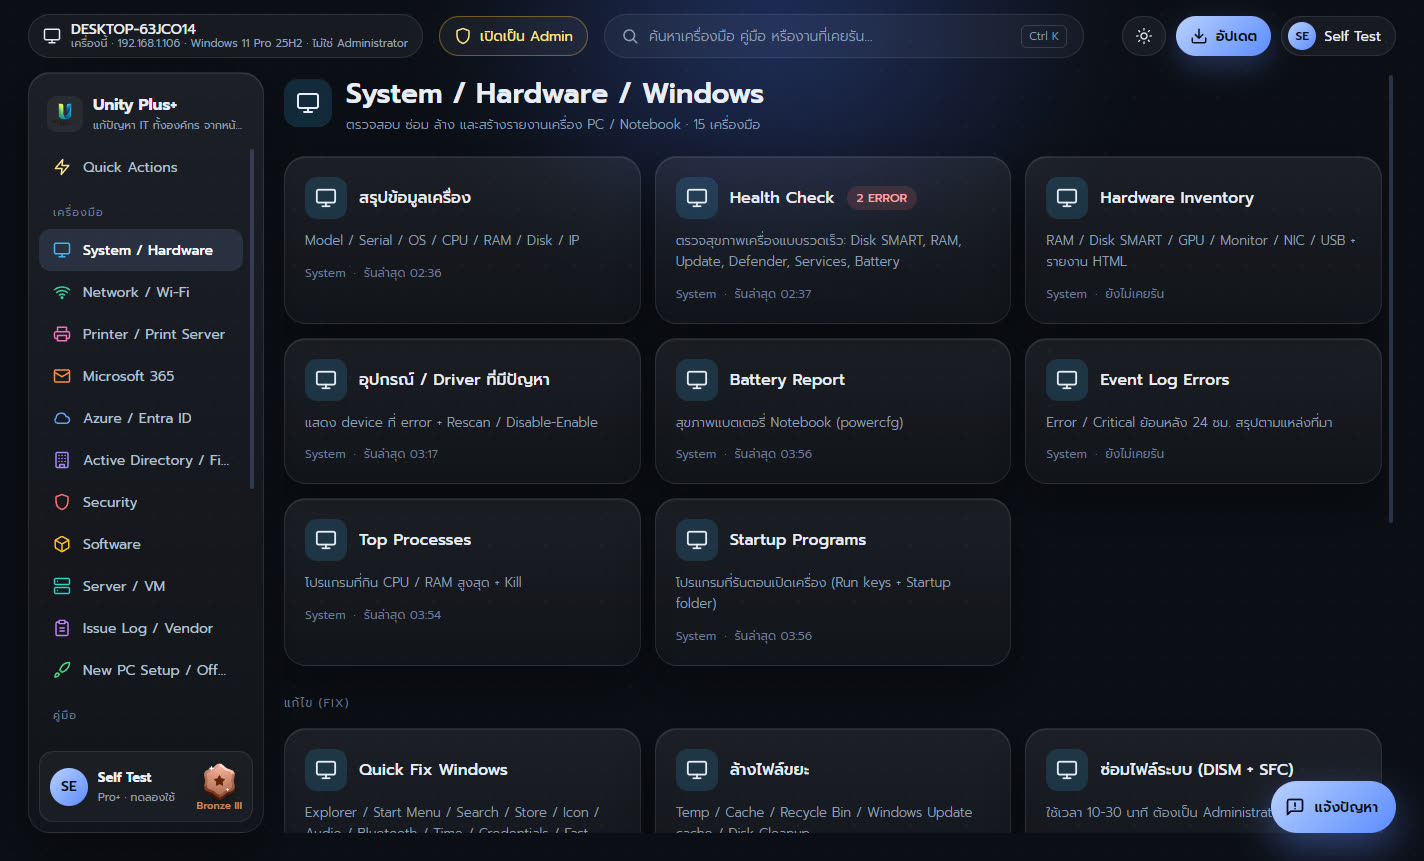Click the แจ้งปัญหา report problem button
The height and width of the screenshot is (861, 1424).
pos(1333,807)
